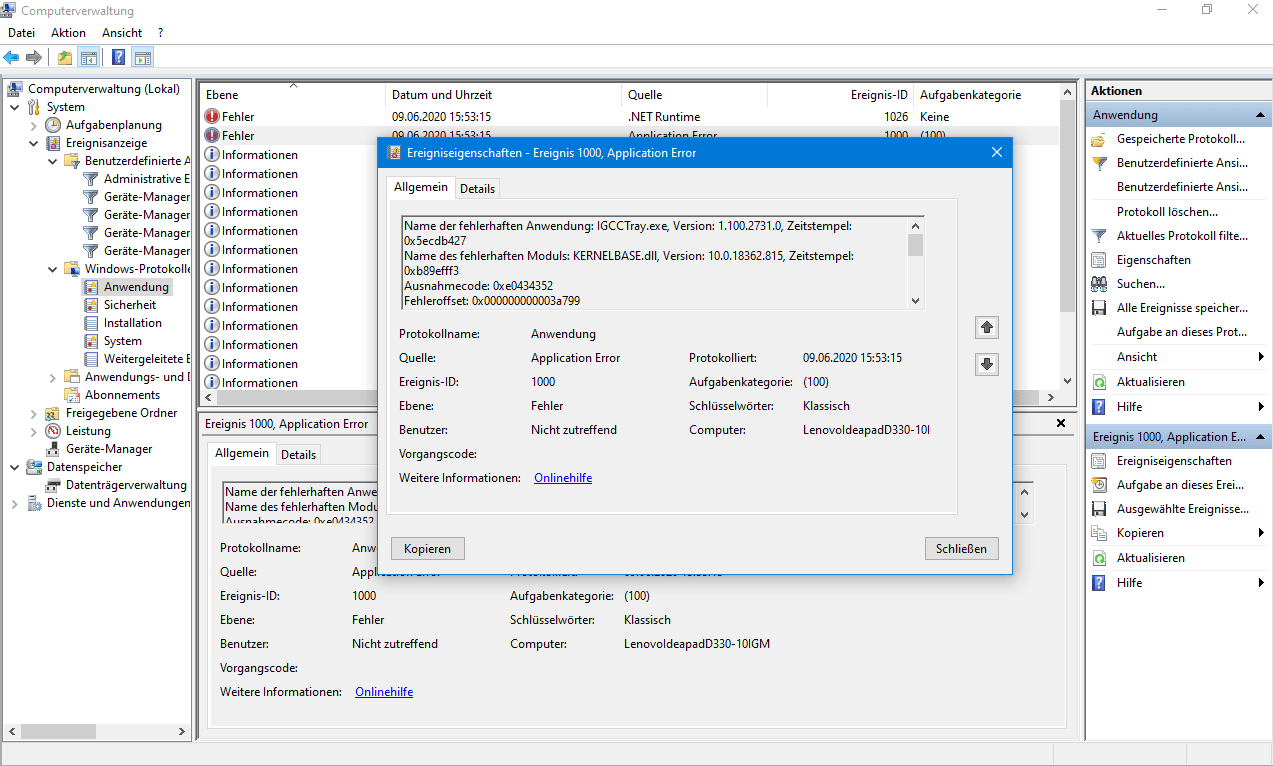The width and height of the screenshot is (1273, 766).
Task: Open the Kopieren submenu in actions pane
Action: tap(1178, 533)
